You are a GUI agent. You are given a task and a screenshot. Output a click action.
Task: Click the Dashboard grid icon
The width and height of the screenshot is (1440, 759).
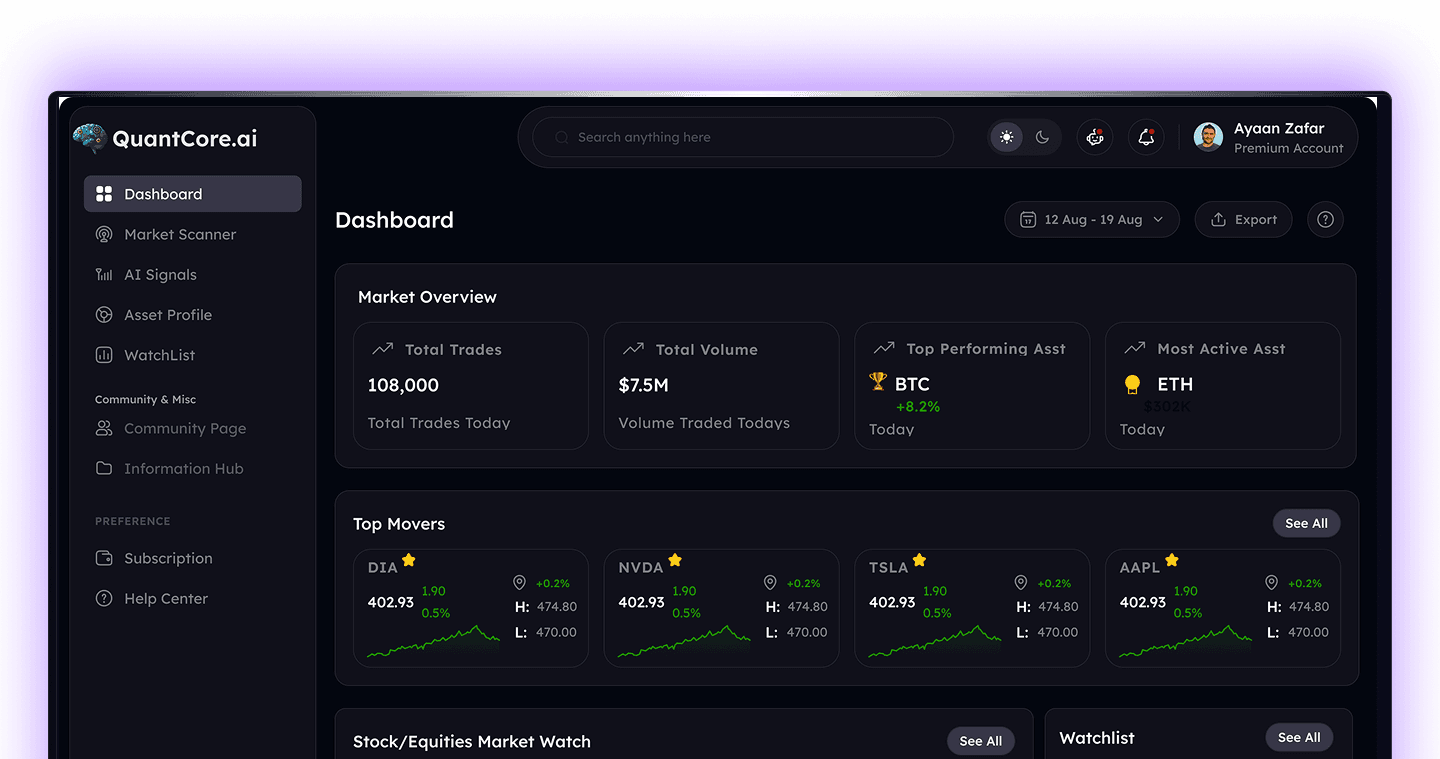click(x=104, y=194)
